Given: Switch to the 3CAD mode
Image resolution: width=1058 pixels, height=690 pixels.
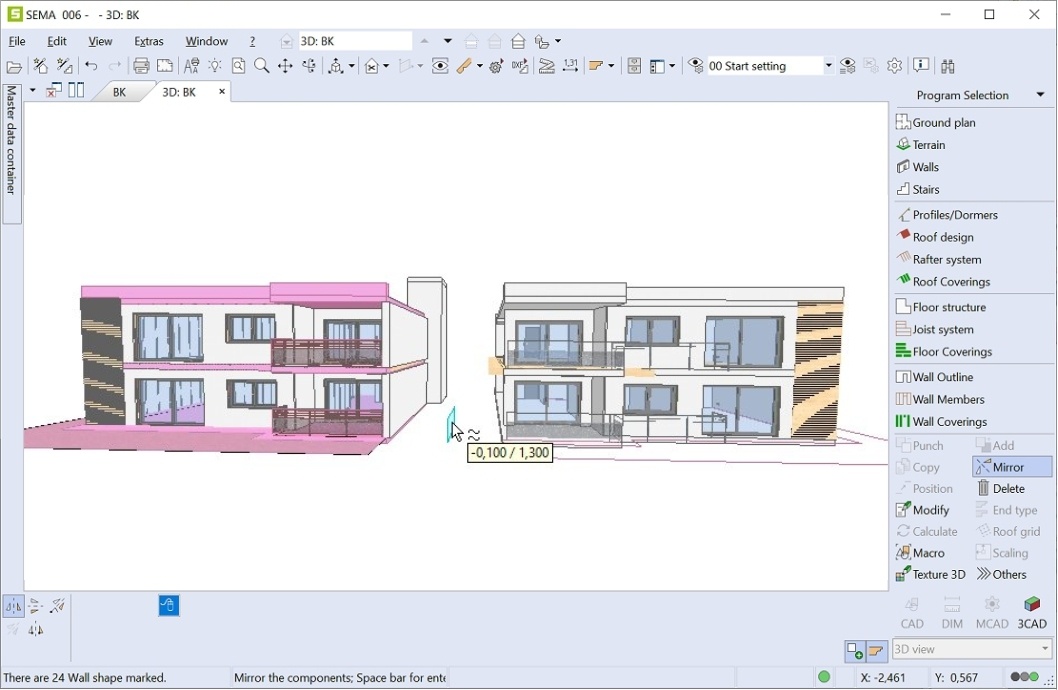Looking at the screenshot, I should [x=1031, y=612].
